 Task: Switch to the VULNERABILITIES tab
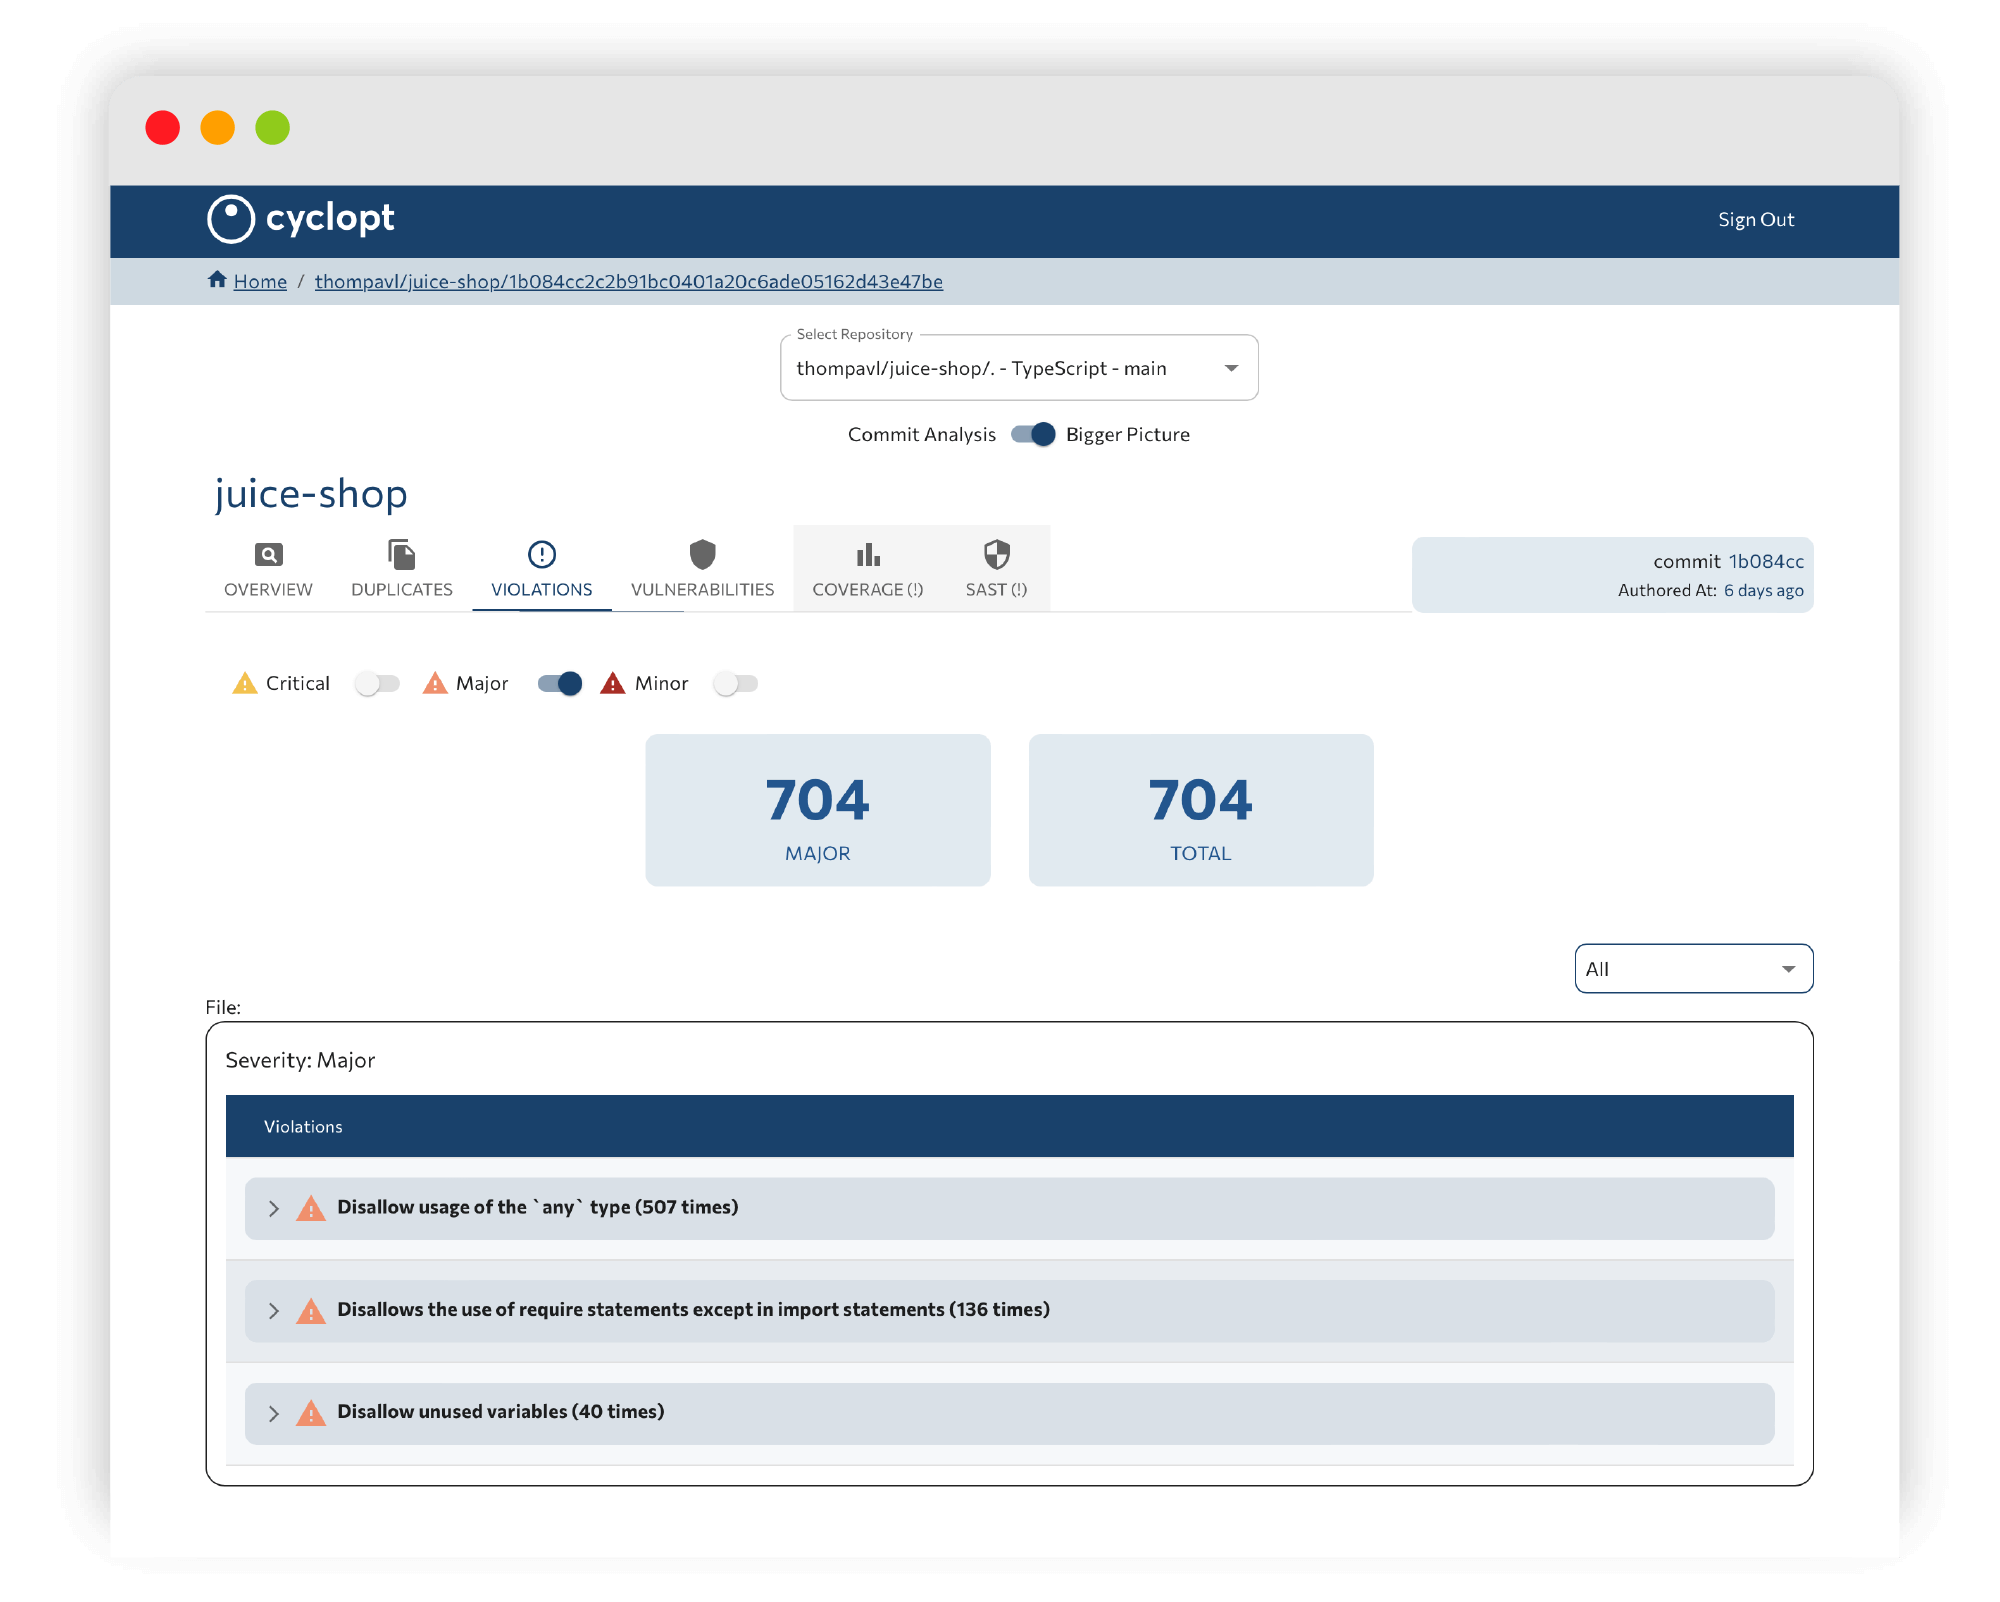click(703, 569)
